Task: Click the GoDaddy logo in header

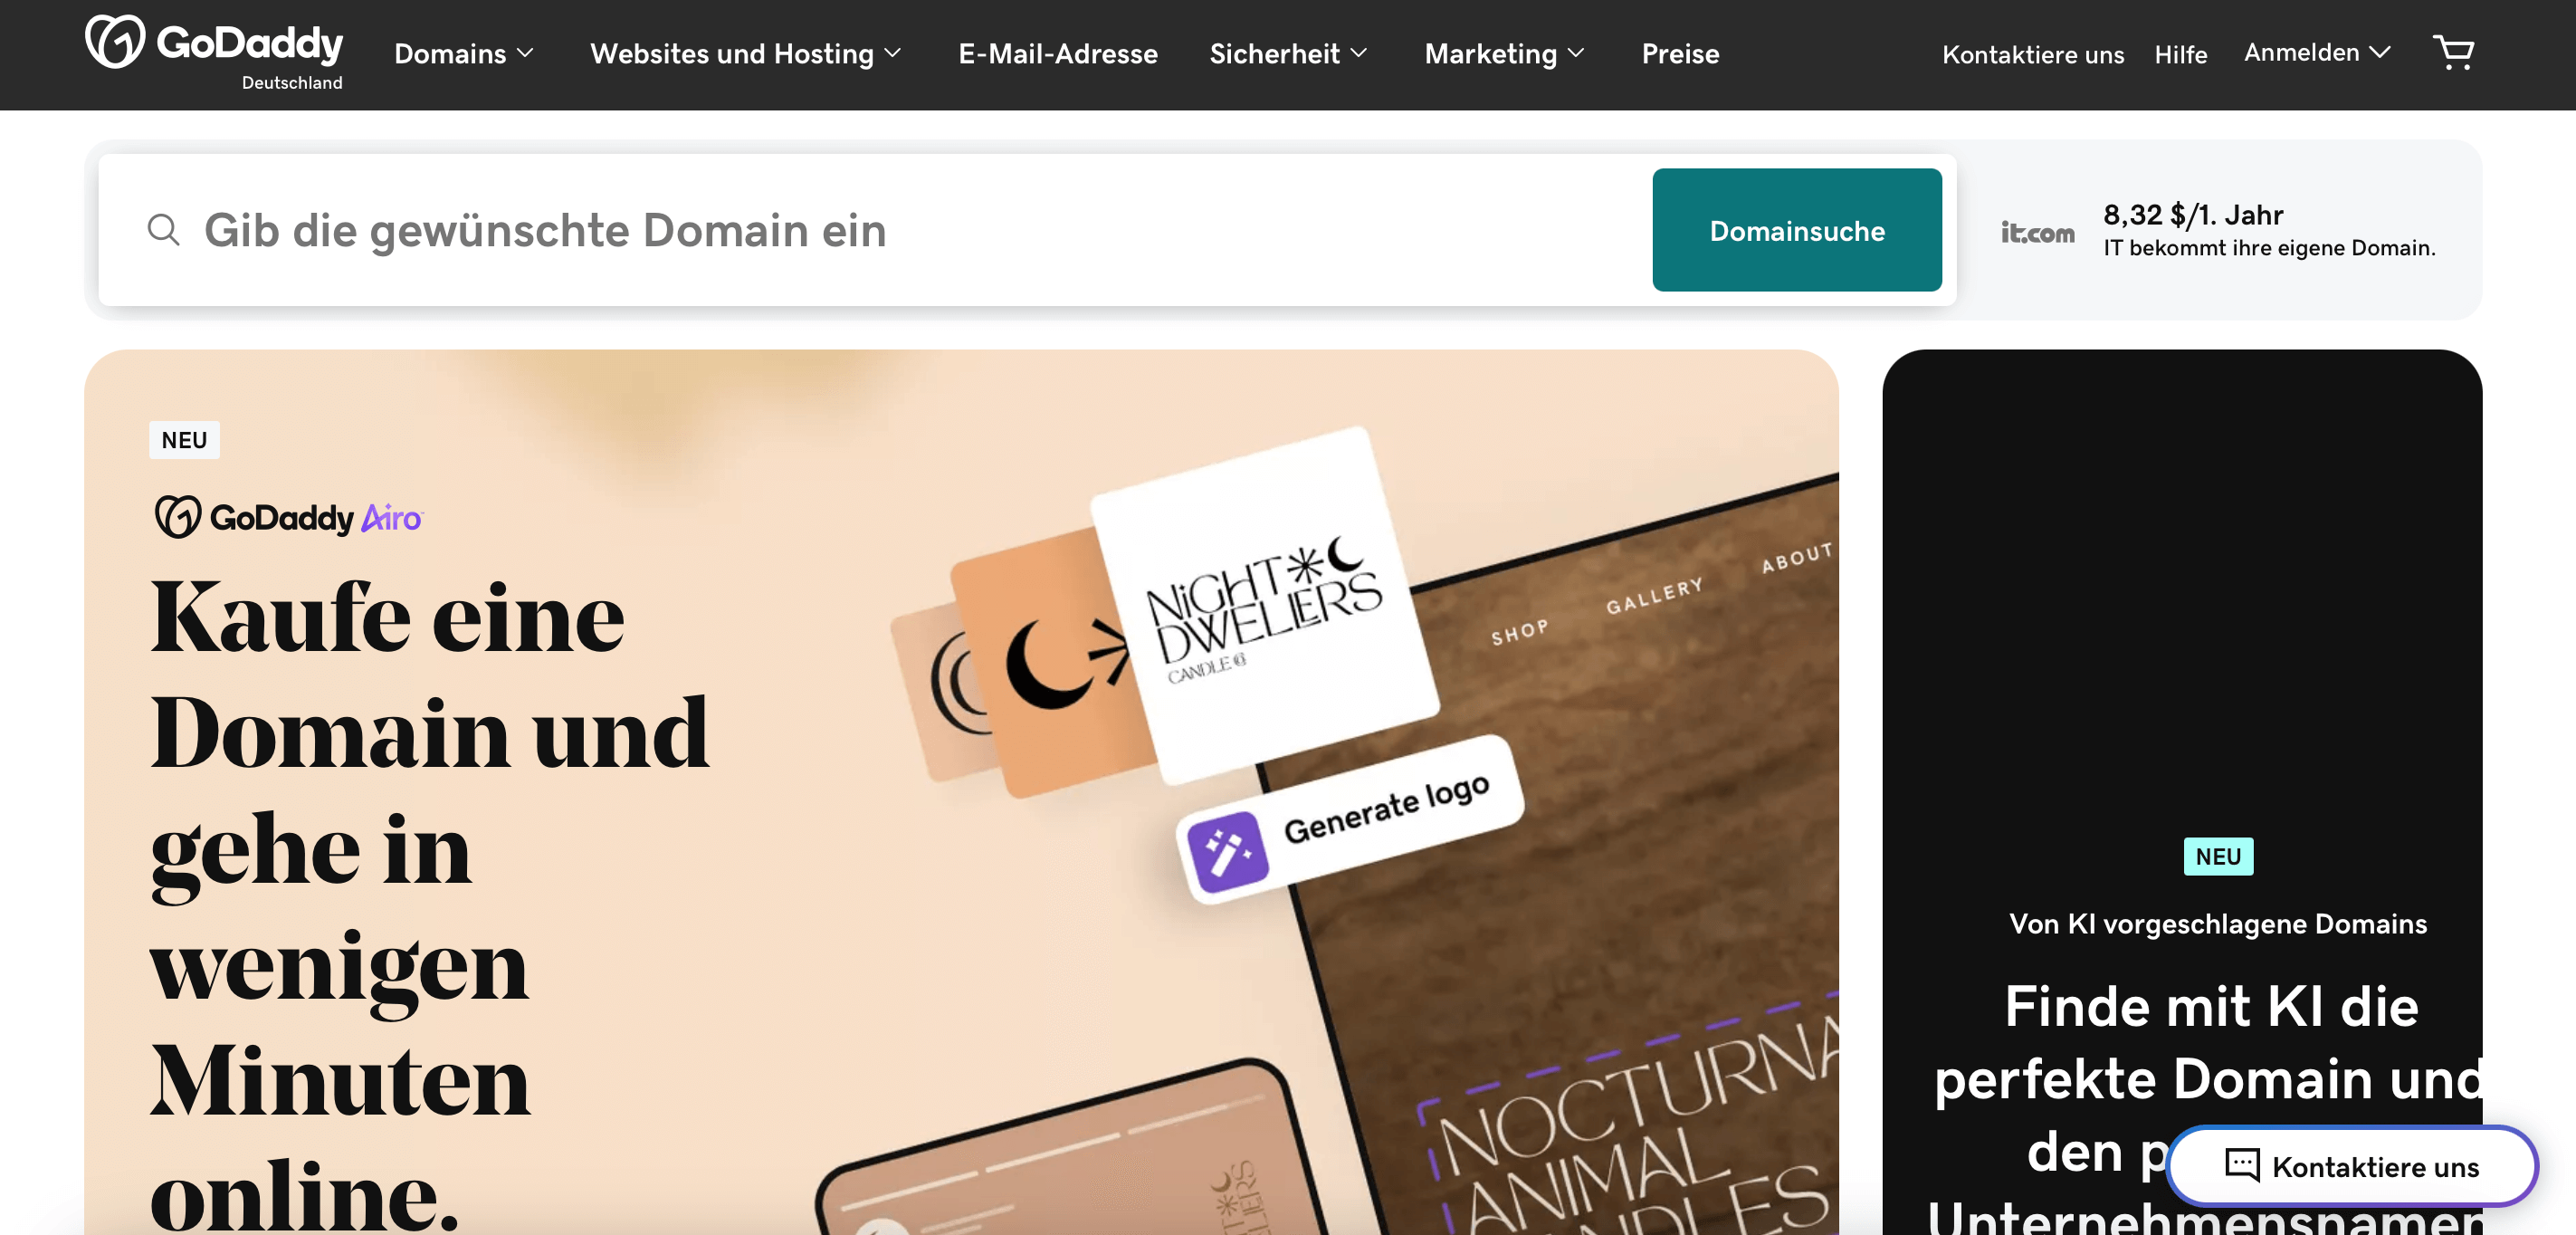Action: tap(214, 52)
